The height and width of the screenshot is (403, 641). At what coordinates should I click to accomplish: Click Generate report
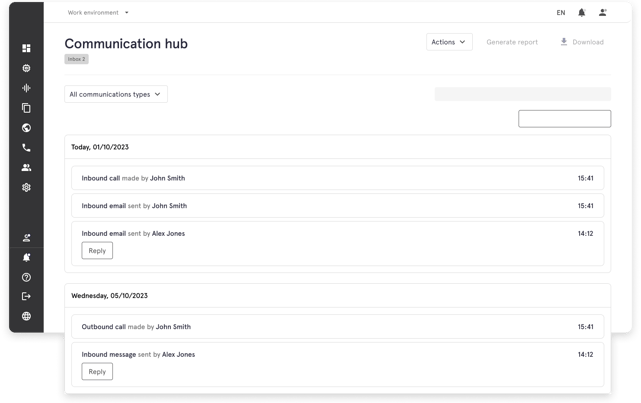click(x=512, y=42)
